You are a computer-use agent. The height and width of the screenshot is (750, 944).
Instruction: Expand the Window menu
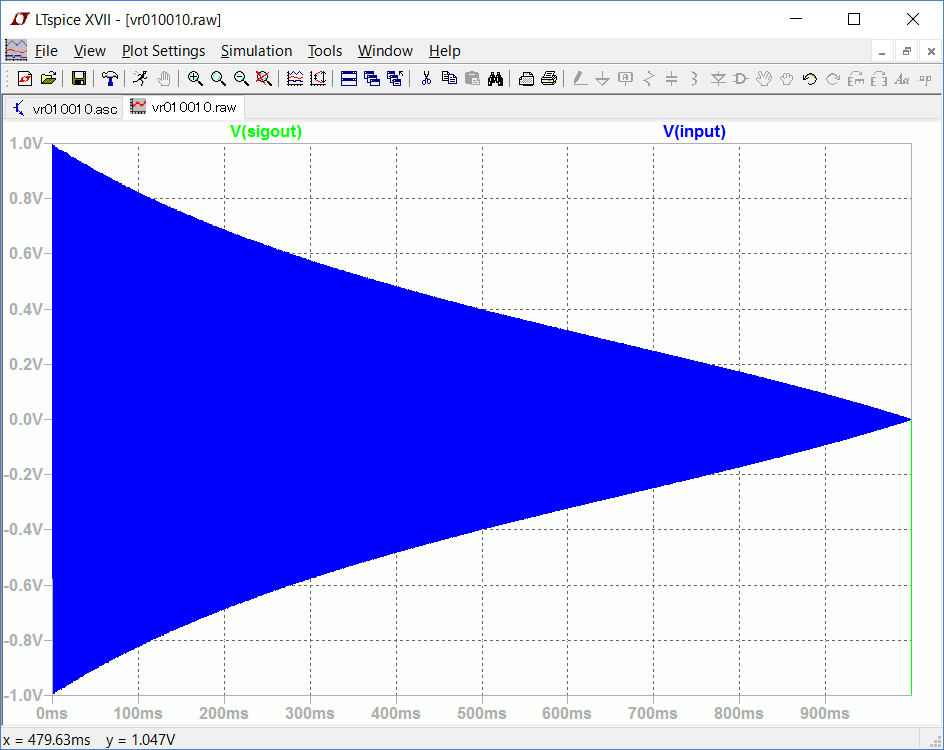(x=385, y=51)
